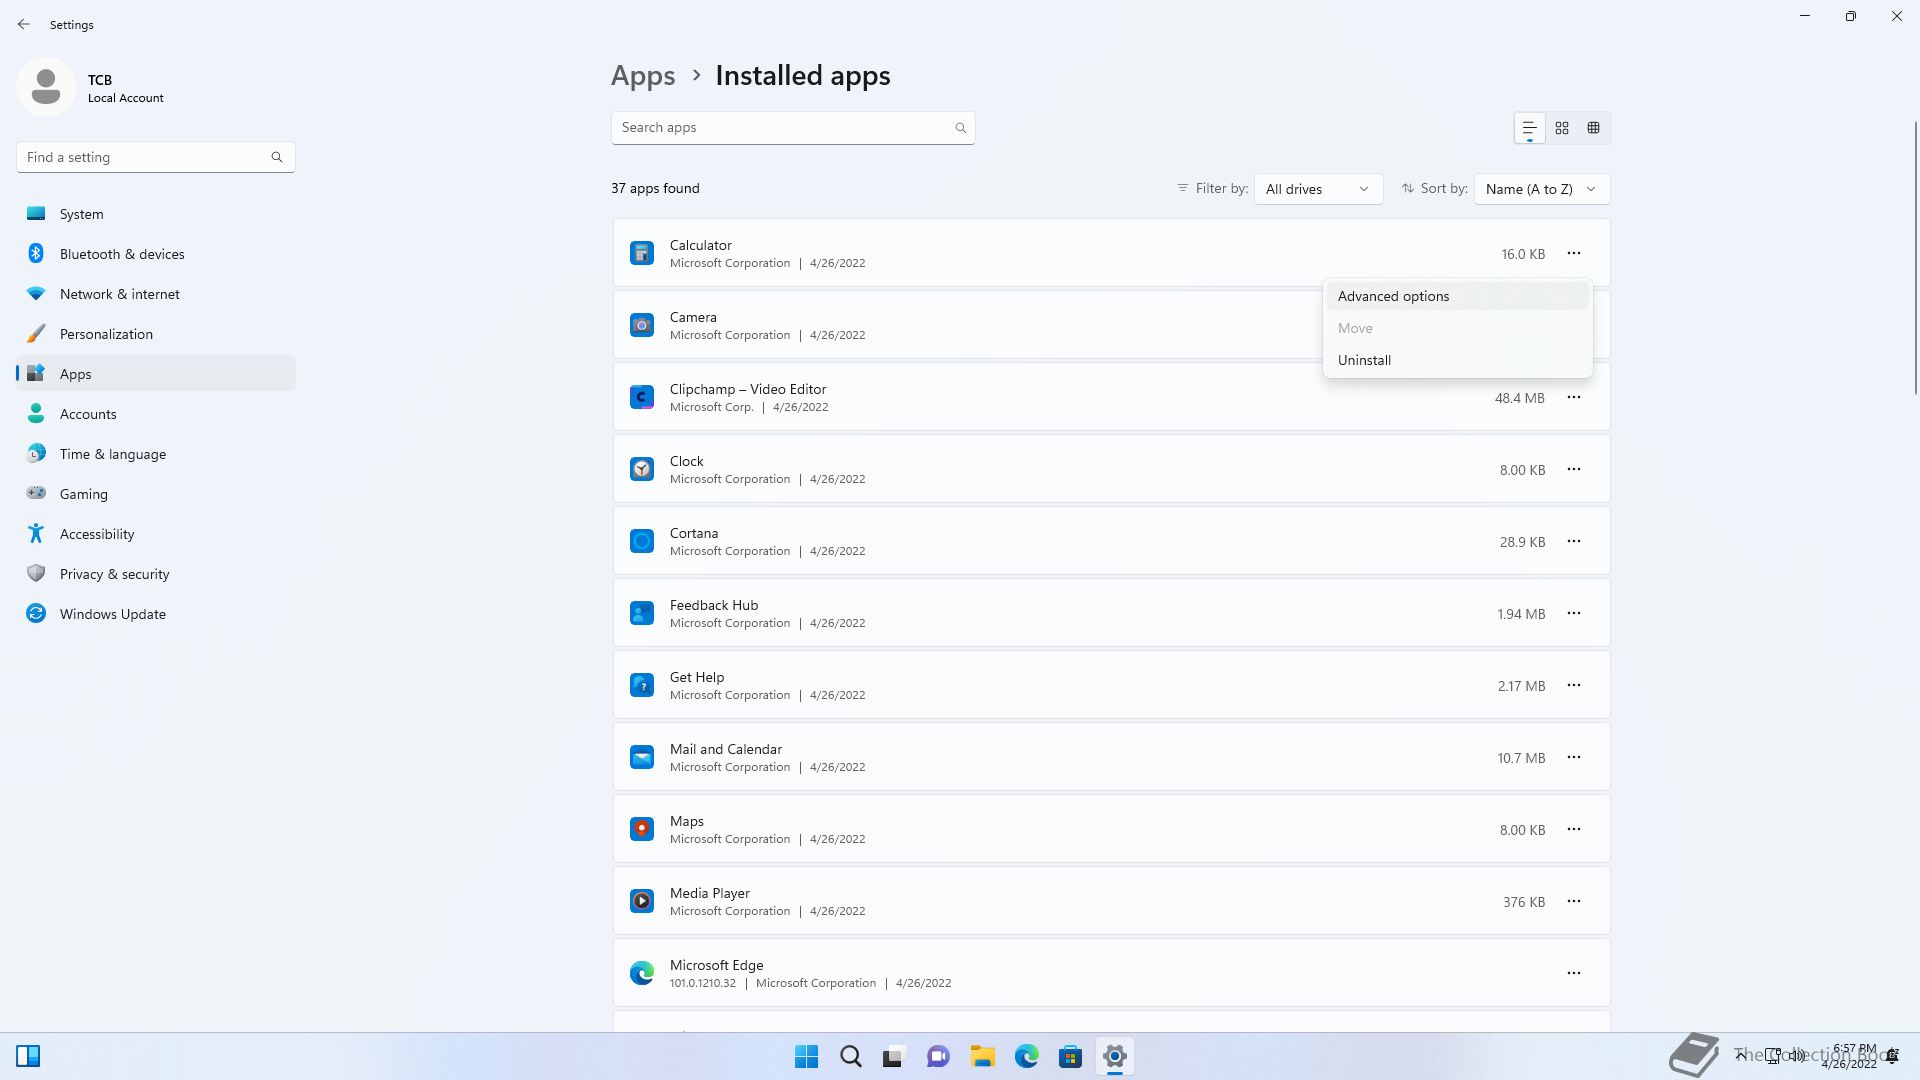Switch to grid view layout icon
This screenshot has width=1920, height=1080.
pyautogui.click(x=1562, y=128)
